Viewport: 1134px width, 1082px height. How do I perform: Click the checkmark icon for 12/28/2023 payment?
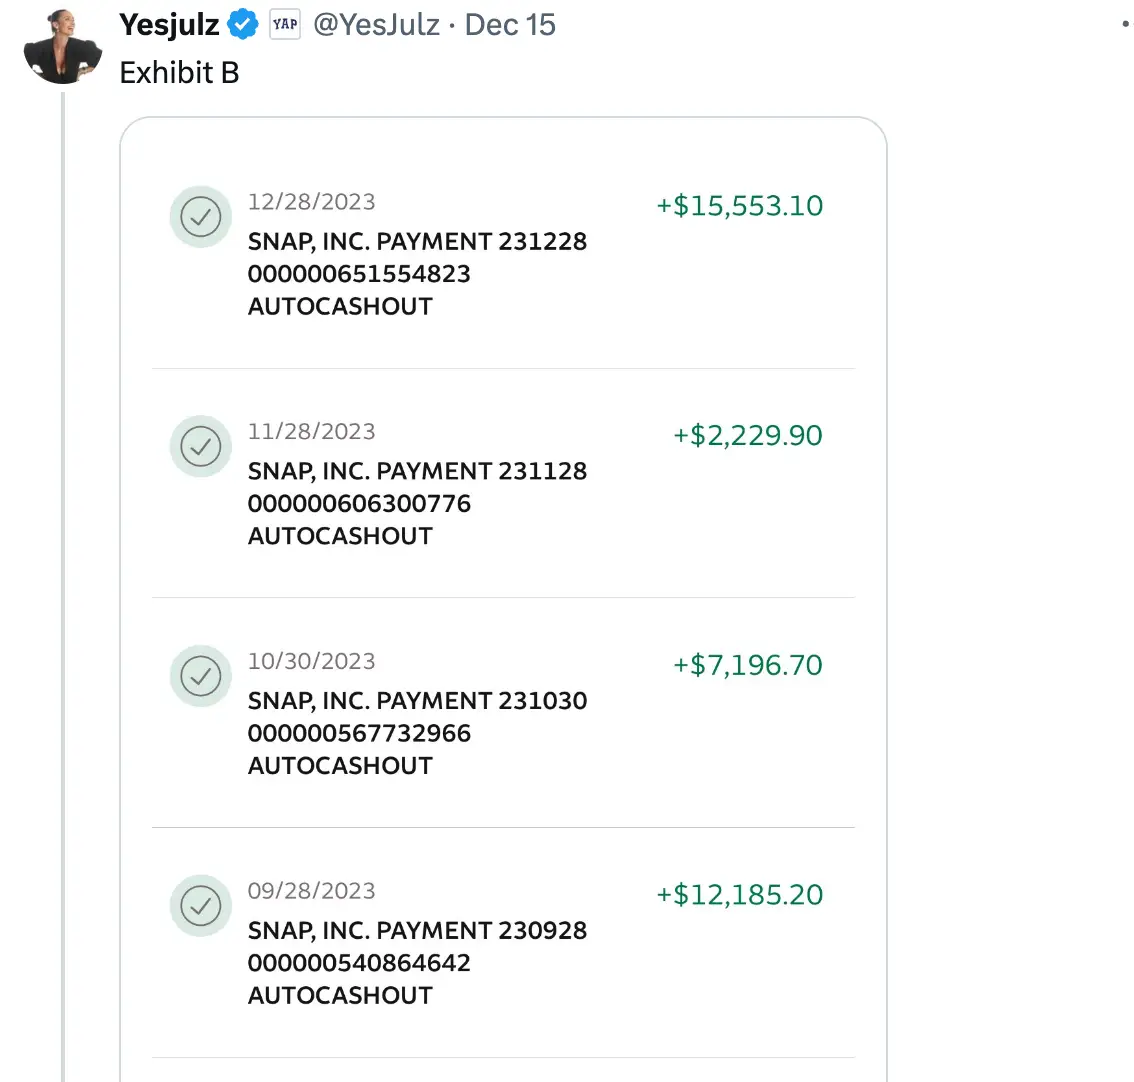pyautogui.click(x=201, y=216)
